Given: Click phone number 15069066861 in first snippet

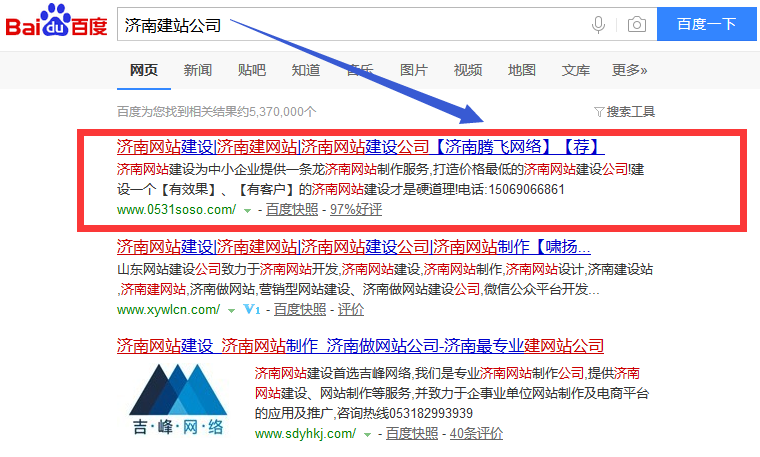Looking at the screenshot, I should (x=526, y=189).
